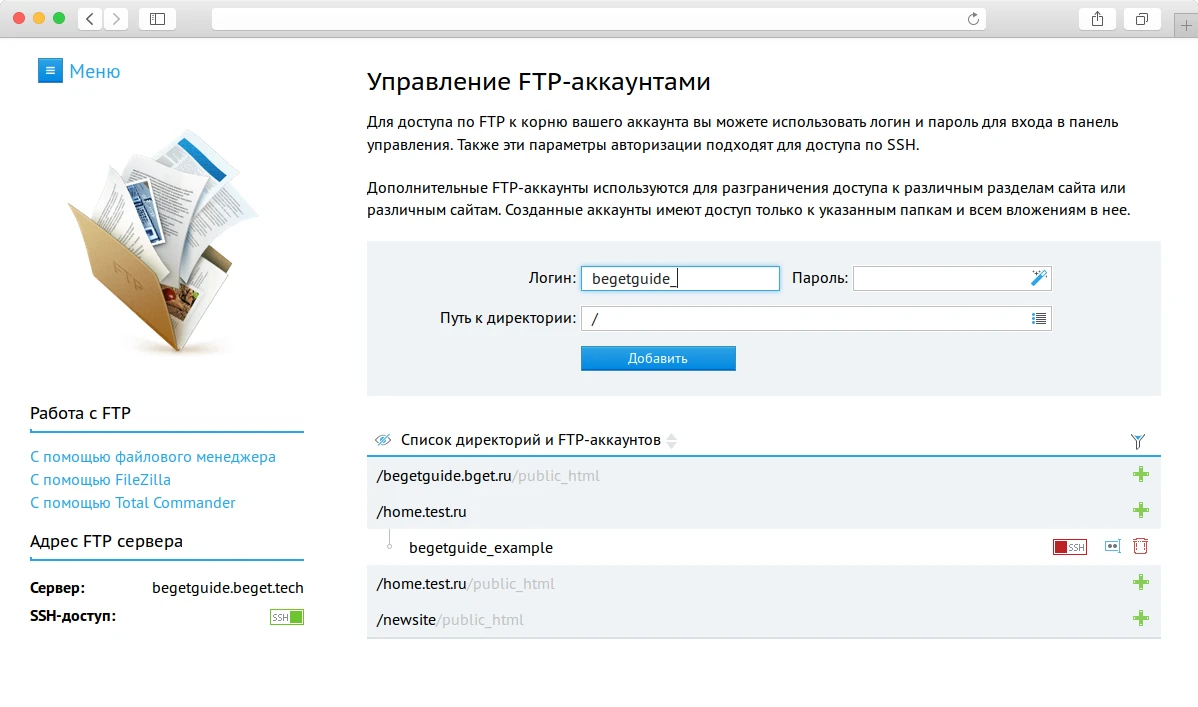Click the Safari share icon
The image size is (1198, 707).
click(x=1097, y=18)
